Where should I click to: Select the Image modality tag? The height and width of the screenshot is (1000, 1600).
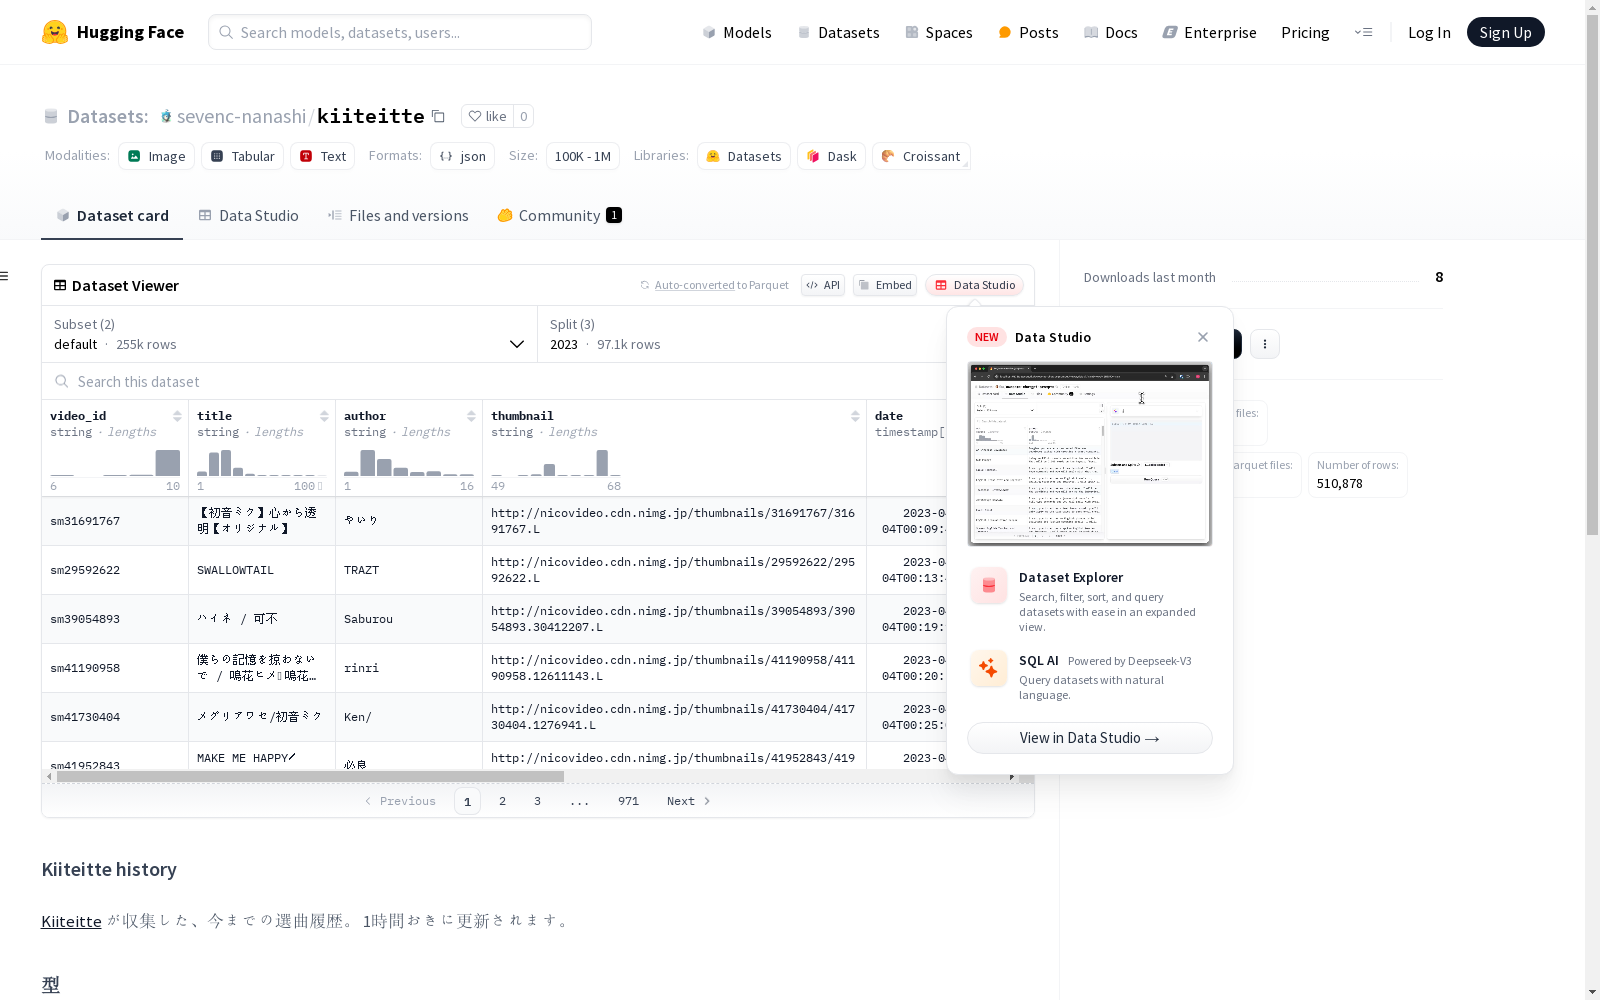click(x=157, y=156)
